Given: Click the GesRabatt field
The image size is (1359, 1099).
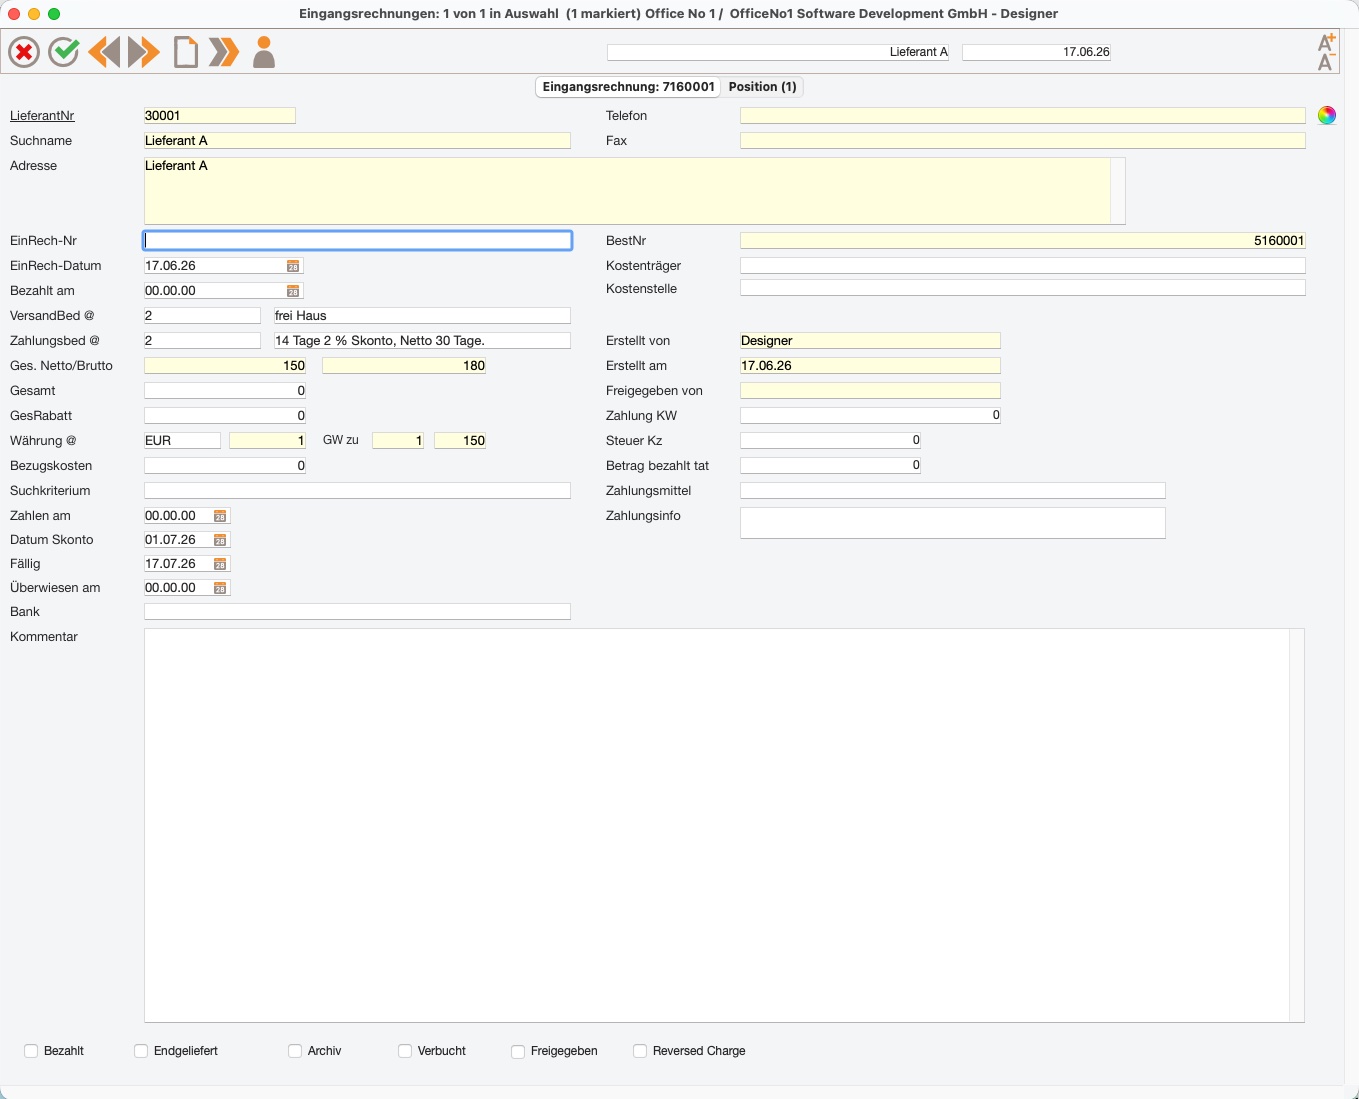Looking at the screenshot, I should pyautogui.click(x=225, y=416).
